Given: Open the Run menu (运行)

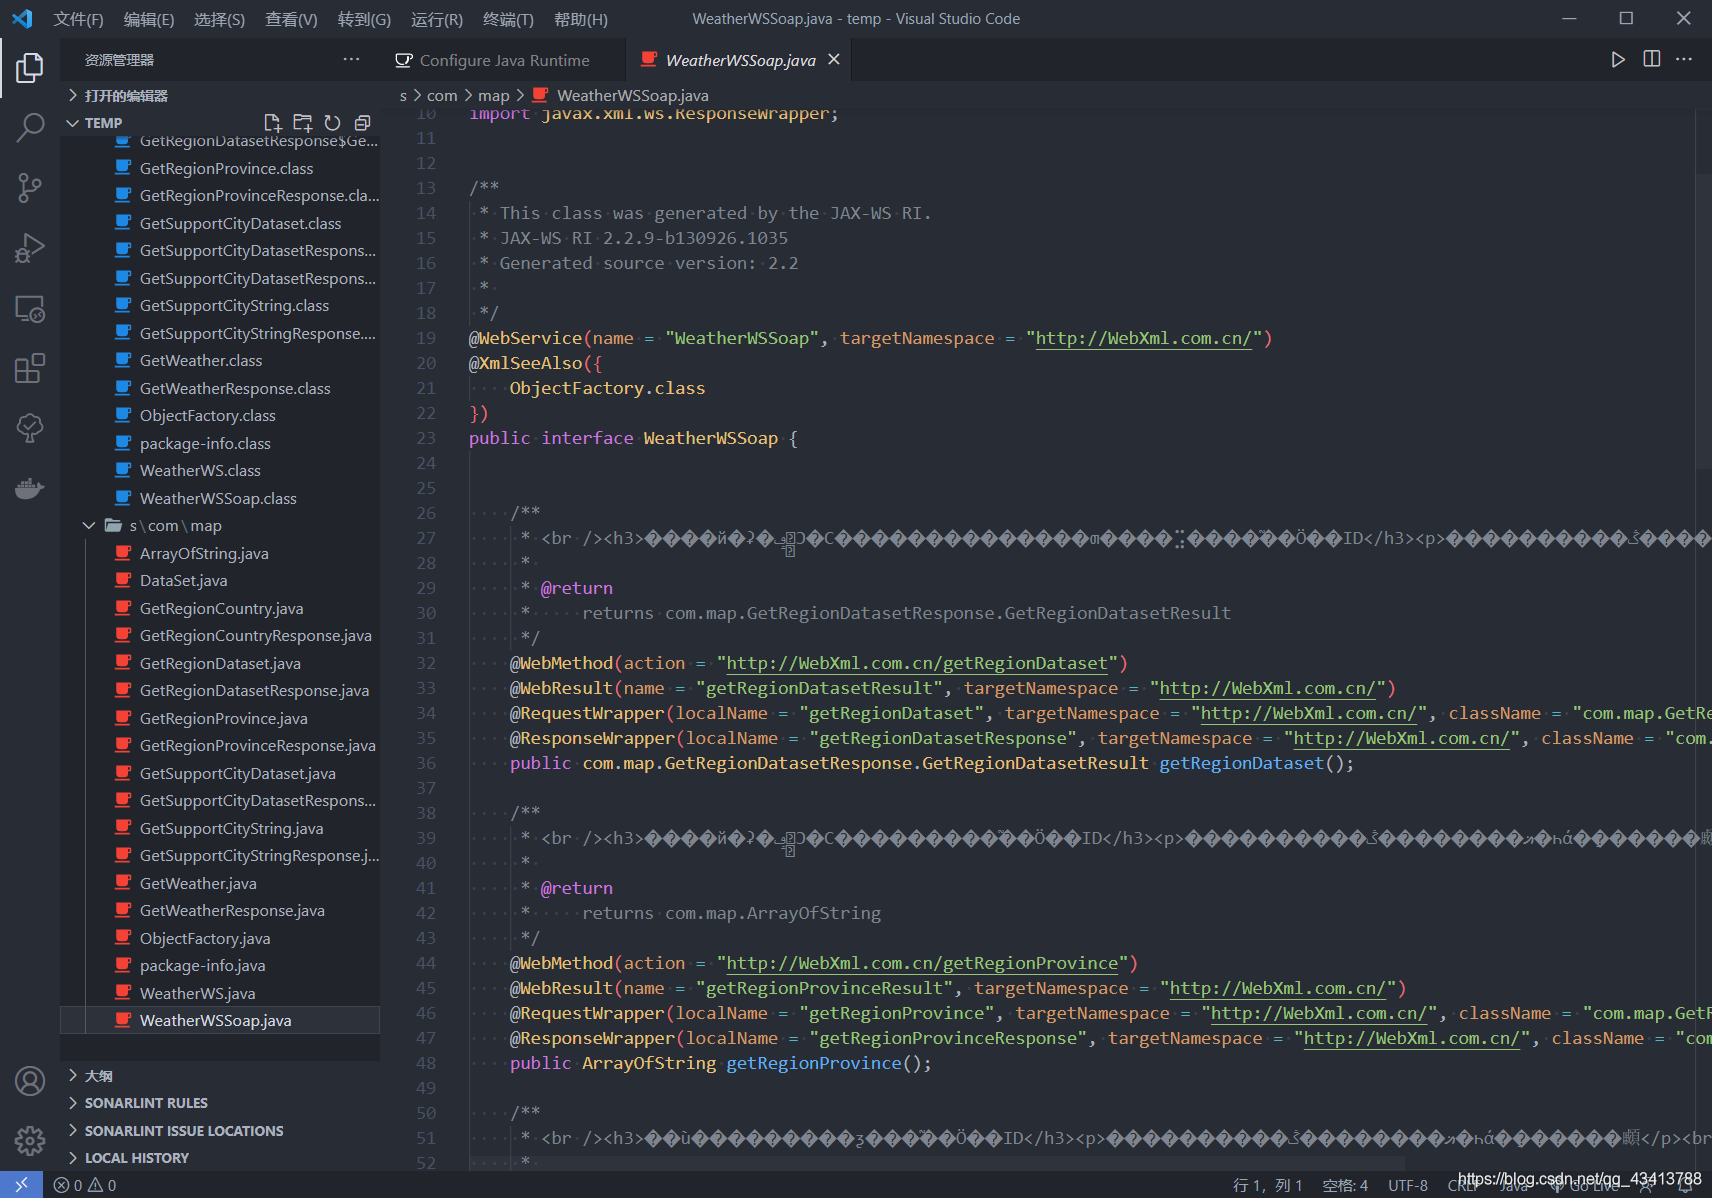Looking at the screenshot, I should click(437, 19).
